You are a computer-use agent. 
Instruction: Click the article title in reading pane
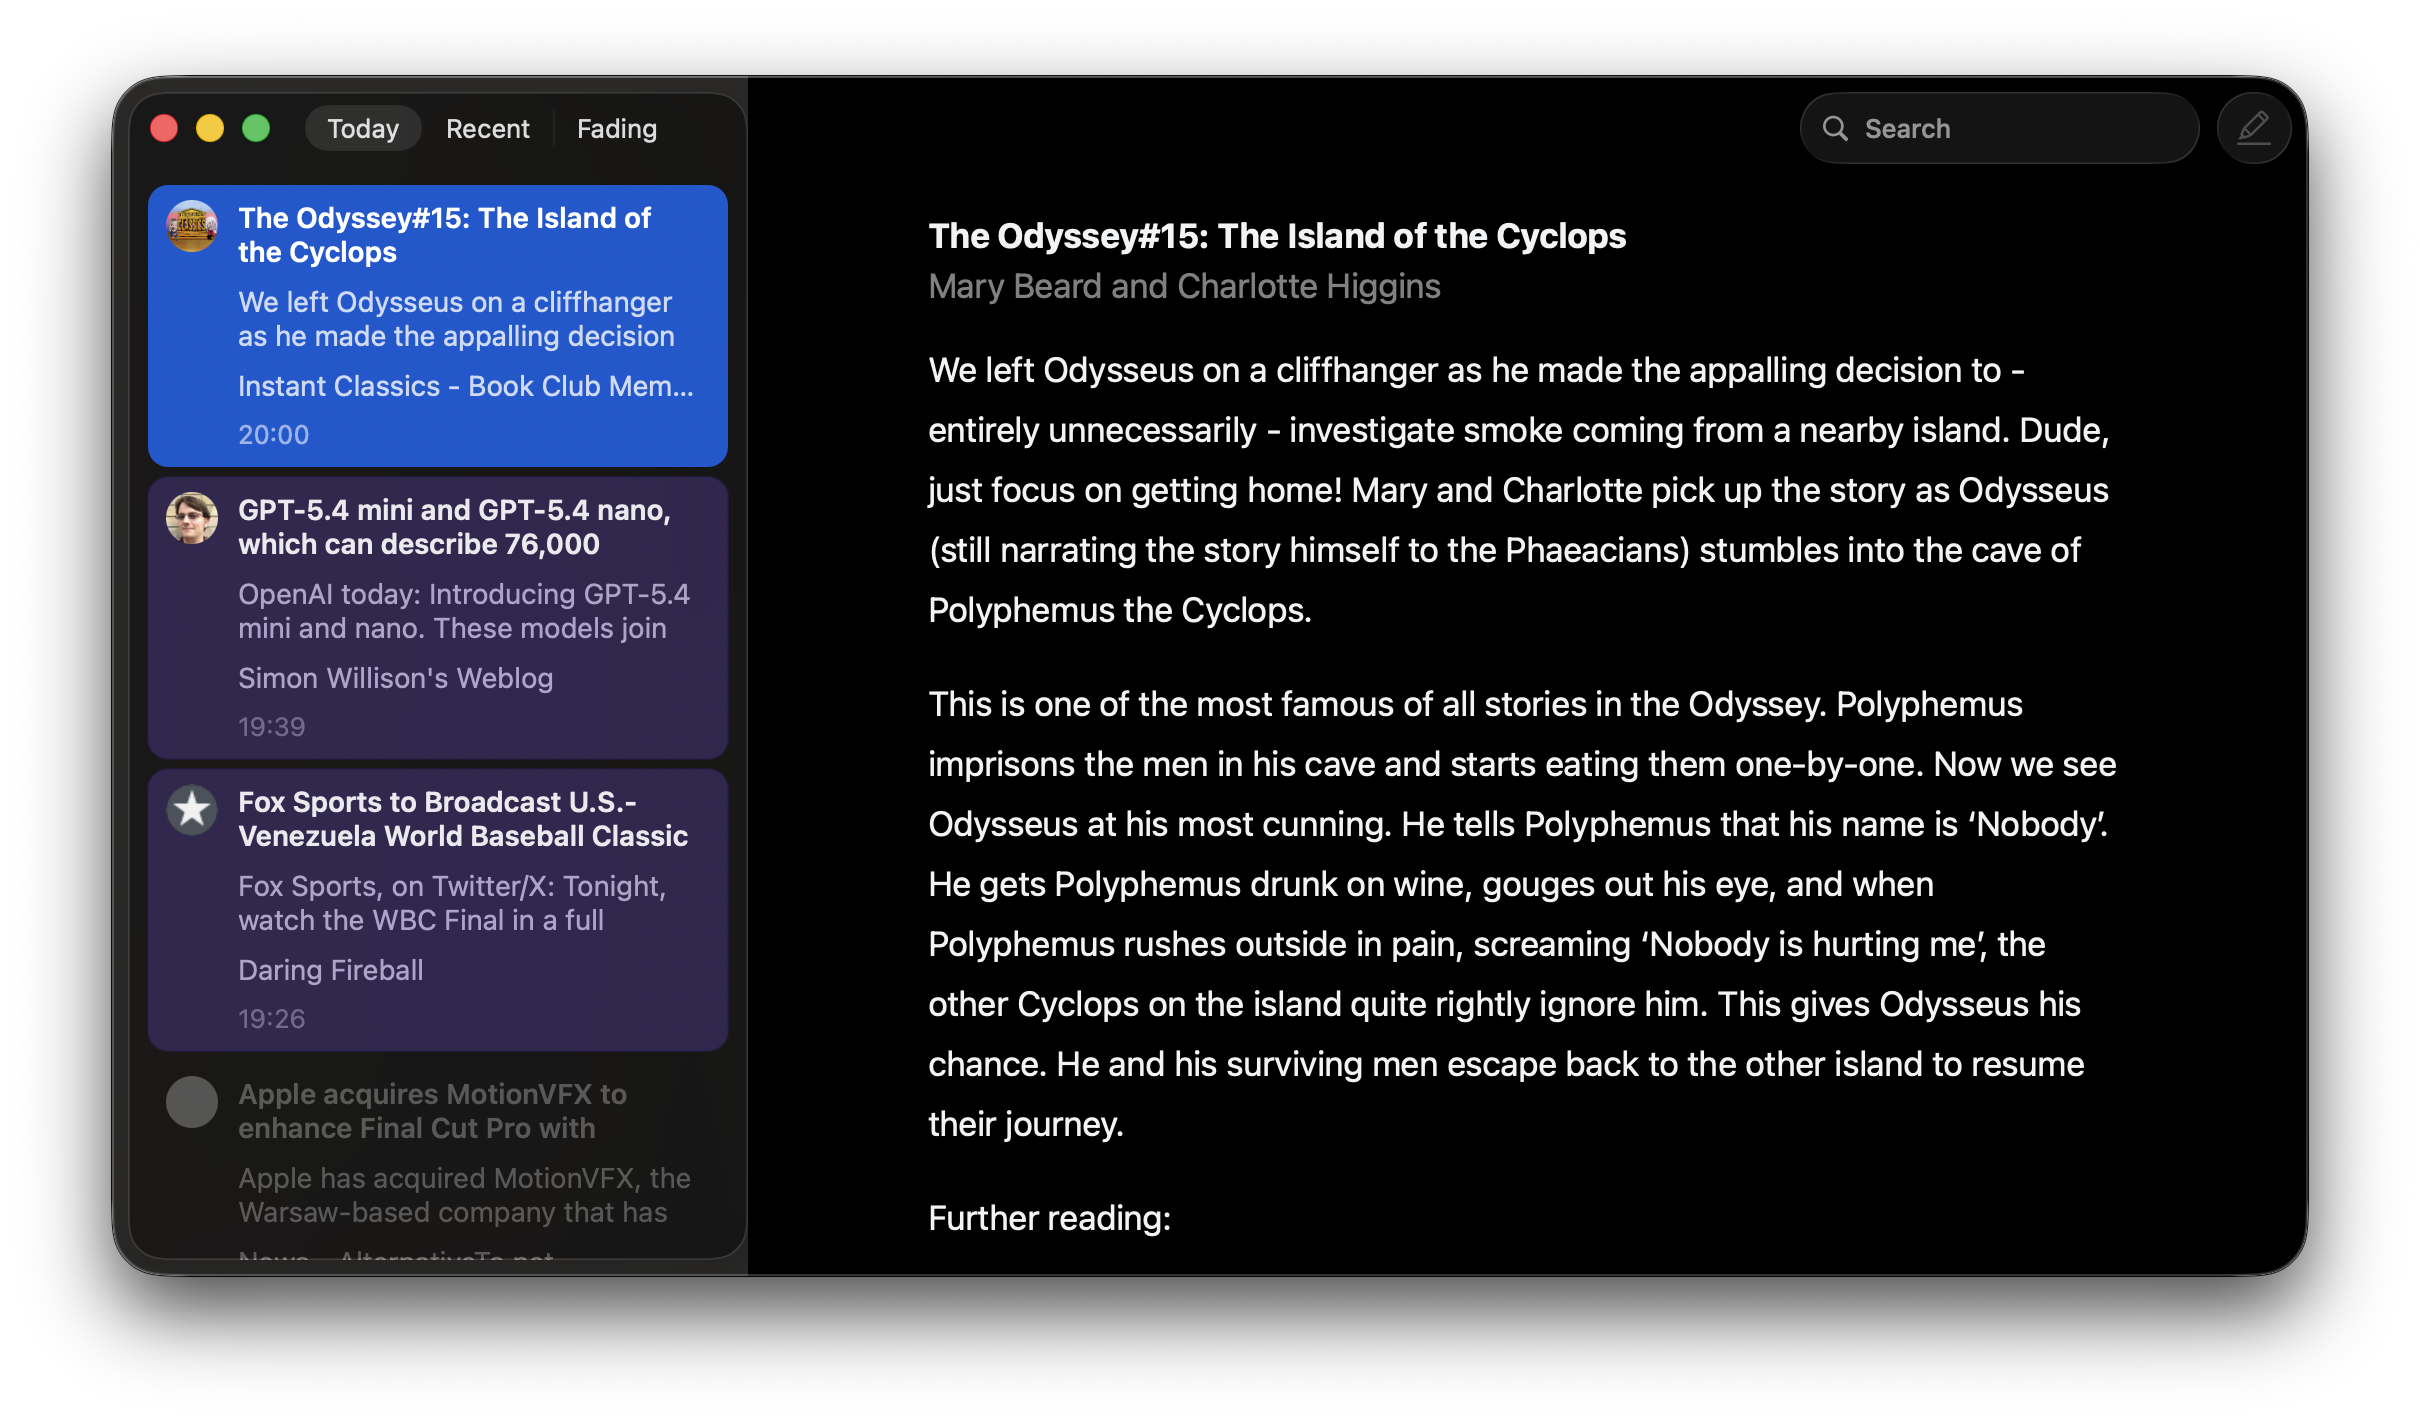click(x=1277, y=236)
